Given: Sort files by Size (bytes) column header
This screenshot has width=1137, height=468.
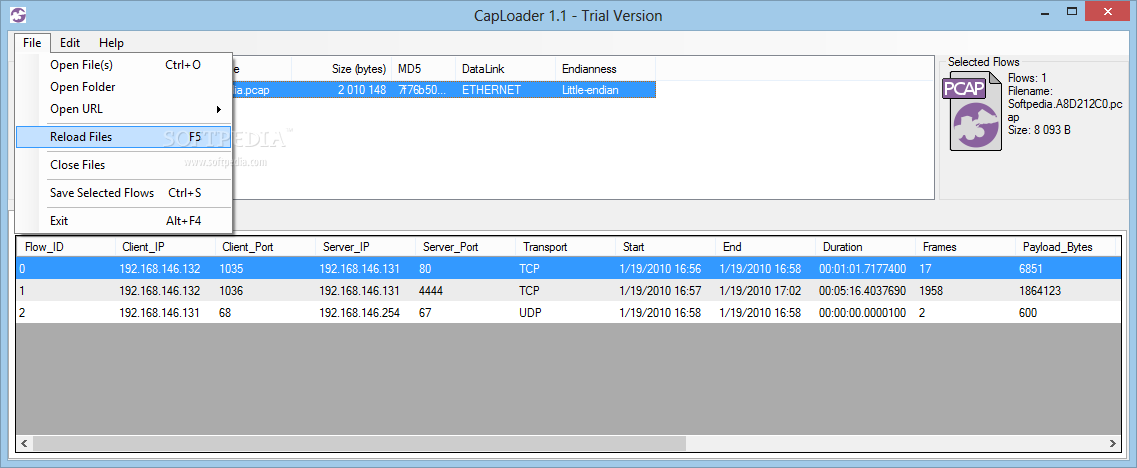Looking at the screenshot, I should pyautogui.click(x=342, y=69).
